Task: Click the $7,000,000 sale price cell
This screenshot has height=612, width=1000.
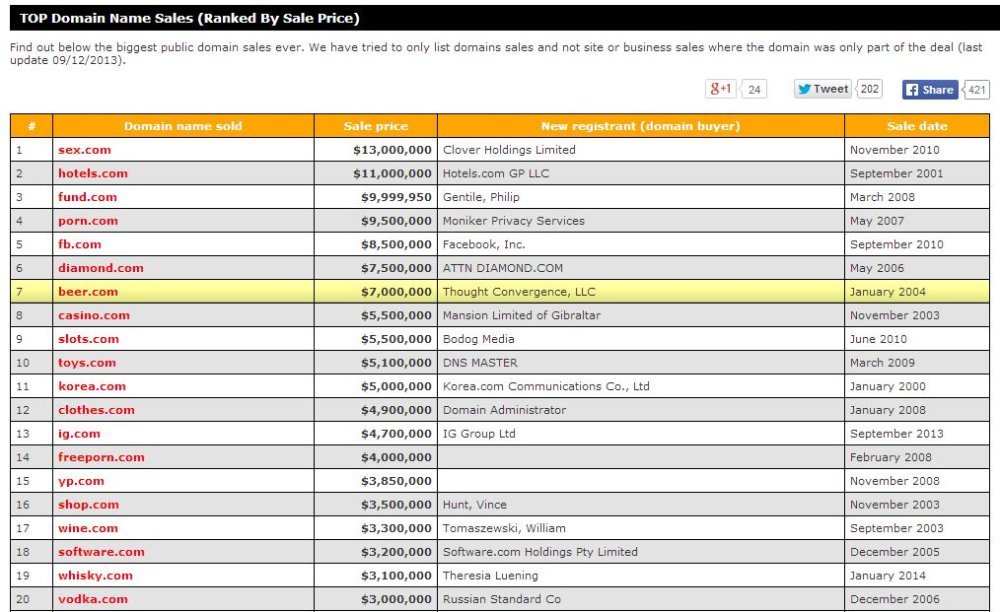Action: [376, 291]
